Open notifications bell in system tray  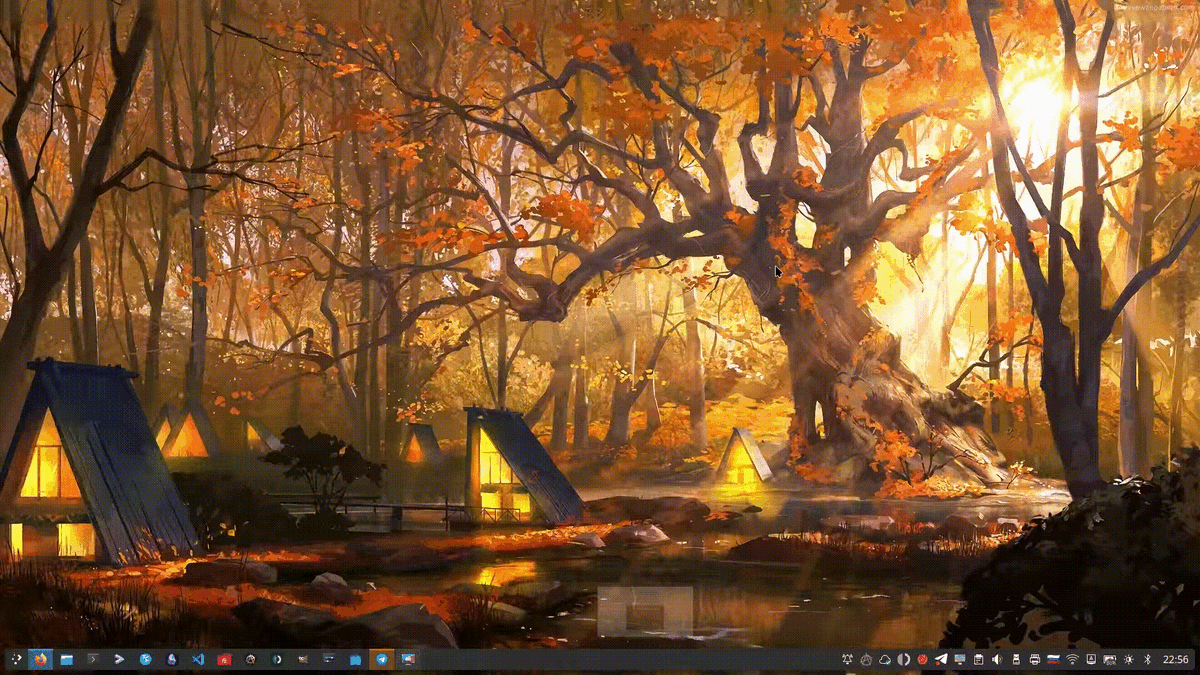coord(847,659)
